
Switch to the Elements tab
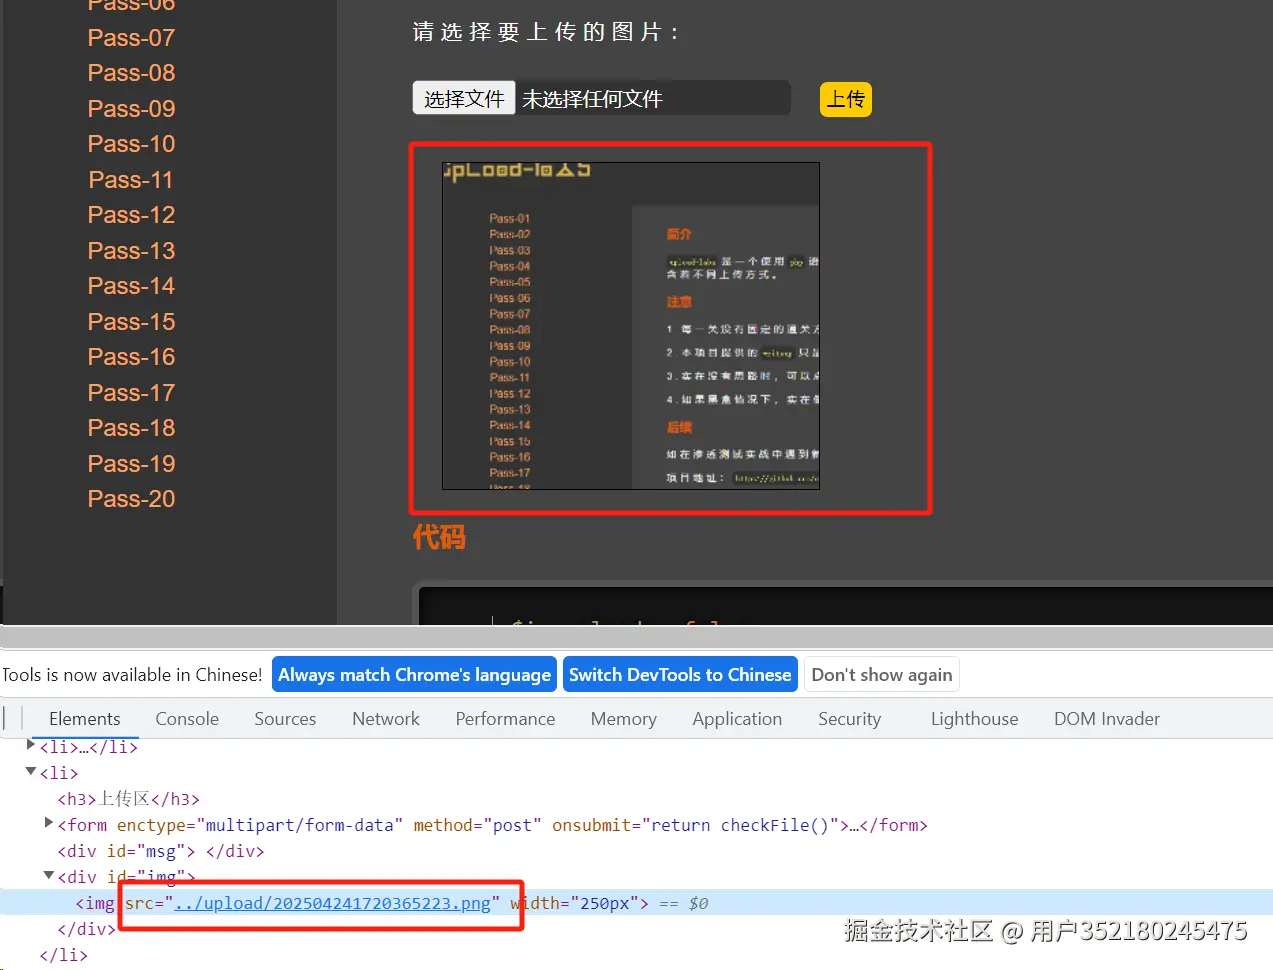tap(85, 719)
